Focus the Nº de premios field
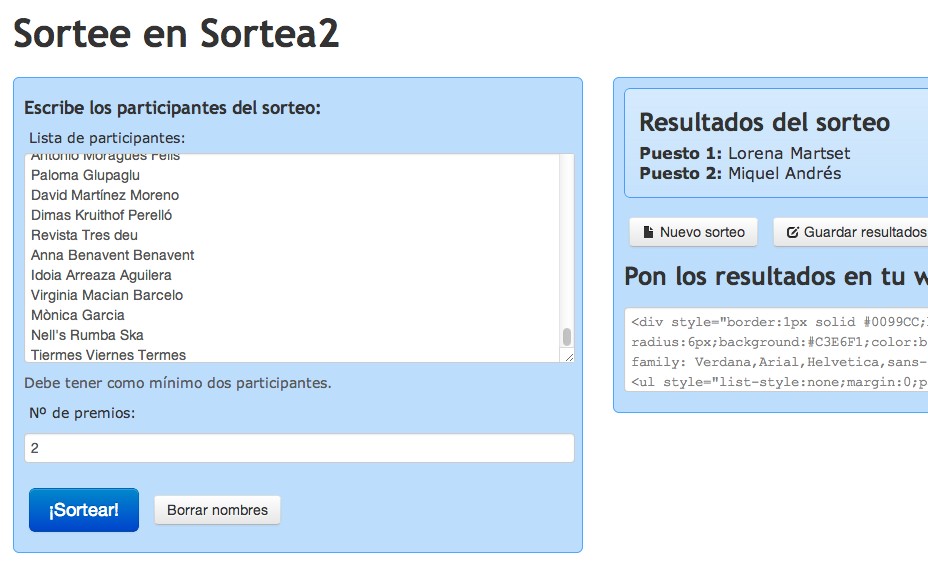Screen dimensions: 928x581 [x=299, y=448]
